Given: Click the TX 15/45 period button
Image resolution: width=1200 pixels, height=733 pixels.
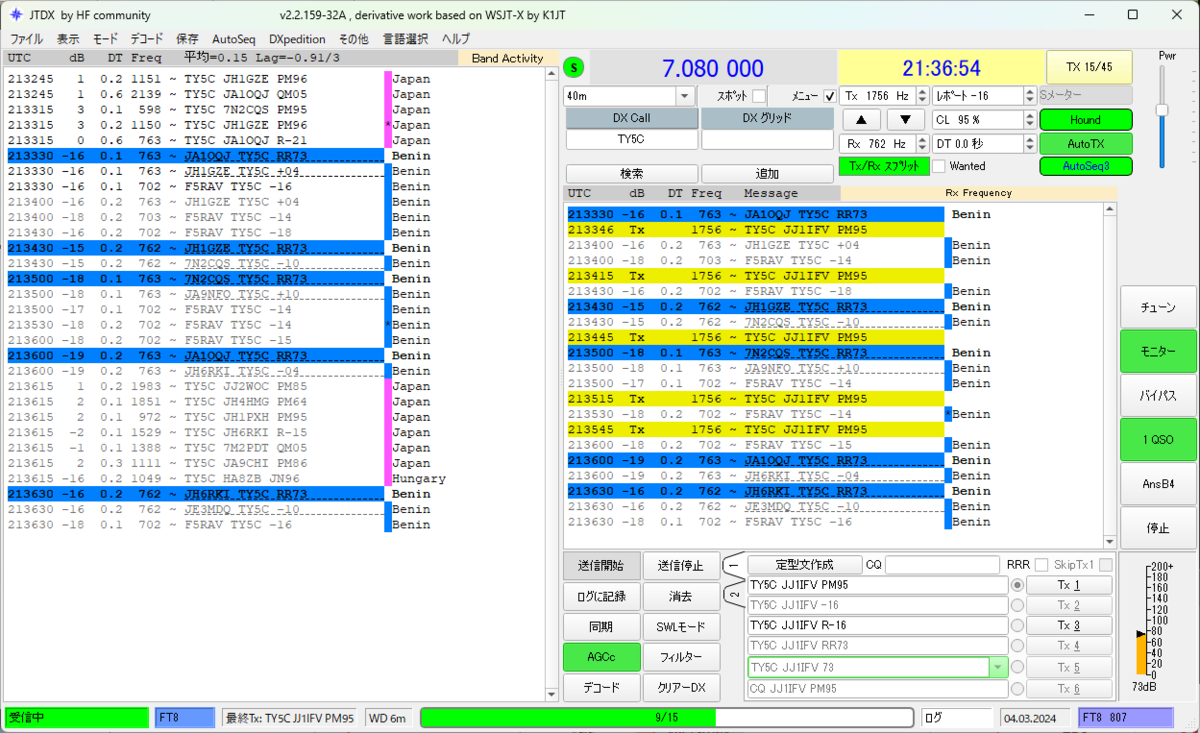Looking at the screenshot, I should coord(1089,67).
